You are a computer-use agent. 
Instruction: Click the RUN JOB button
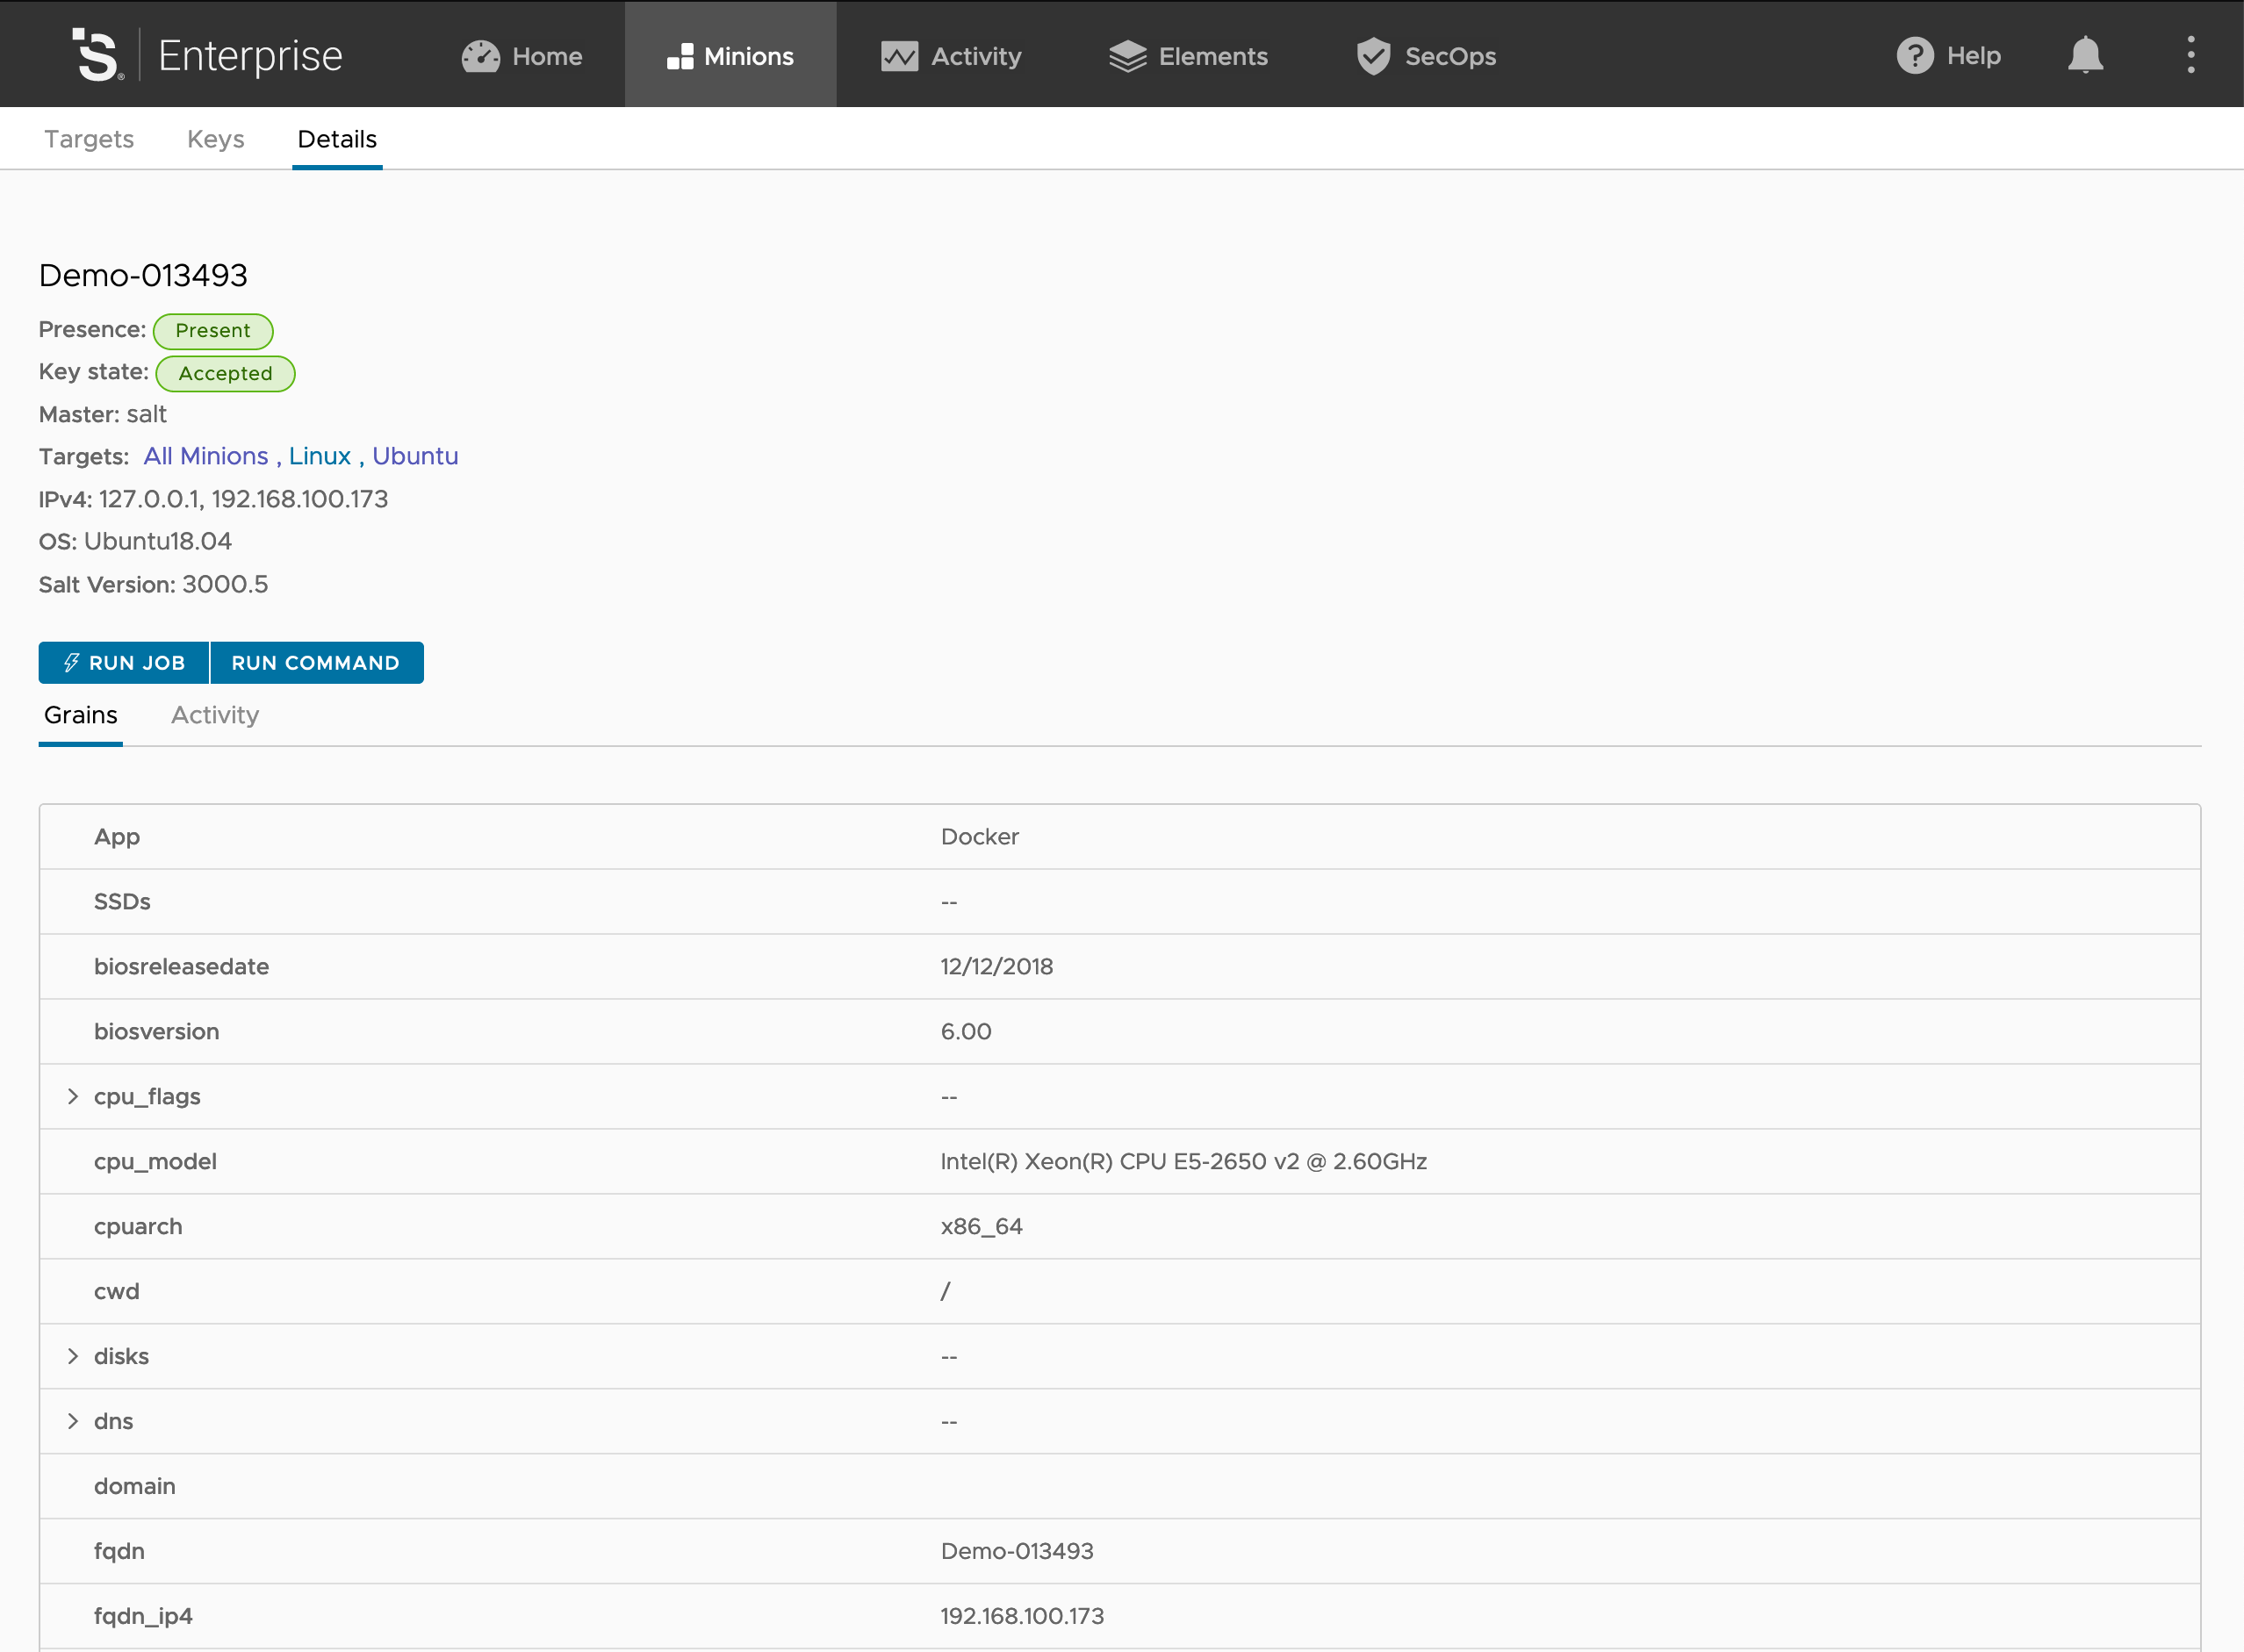pyautogui.click(x=124, y=663)
